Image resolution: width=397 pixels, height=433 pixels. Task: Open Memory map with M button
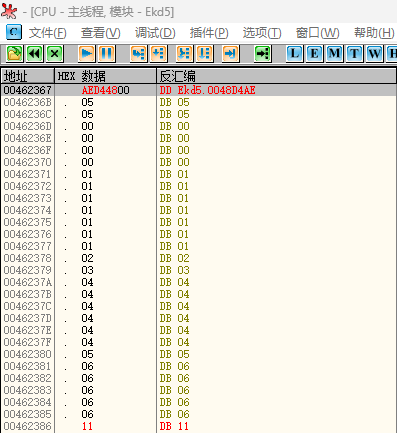pos(334,53)
